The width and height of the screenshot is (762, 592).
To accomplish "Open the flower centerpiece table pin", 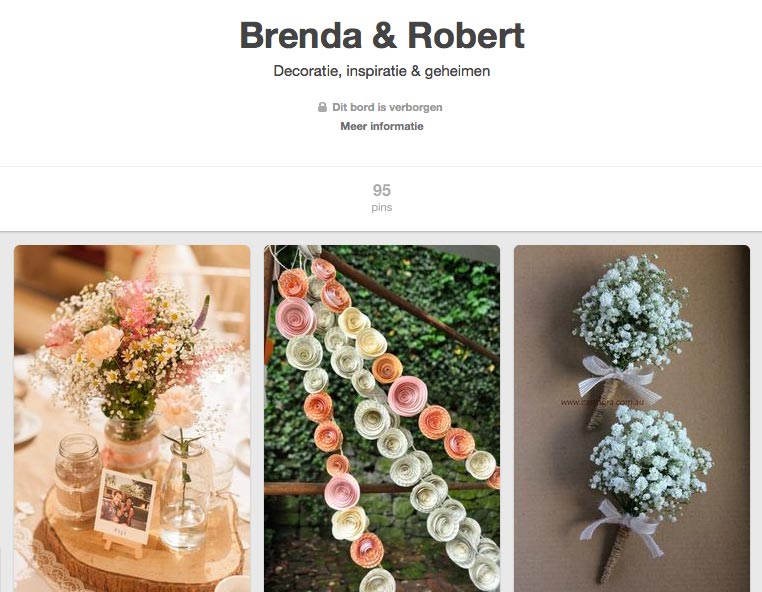I will click(x=132, y=418).
